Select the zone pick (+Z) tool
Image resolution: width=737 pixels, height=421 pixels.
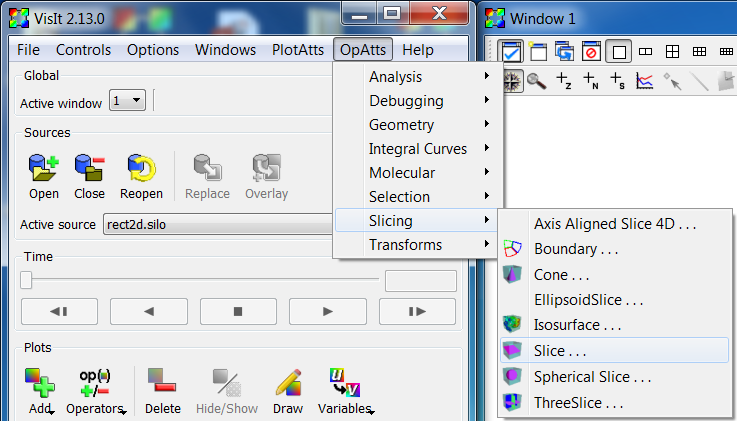point(564,81)
